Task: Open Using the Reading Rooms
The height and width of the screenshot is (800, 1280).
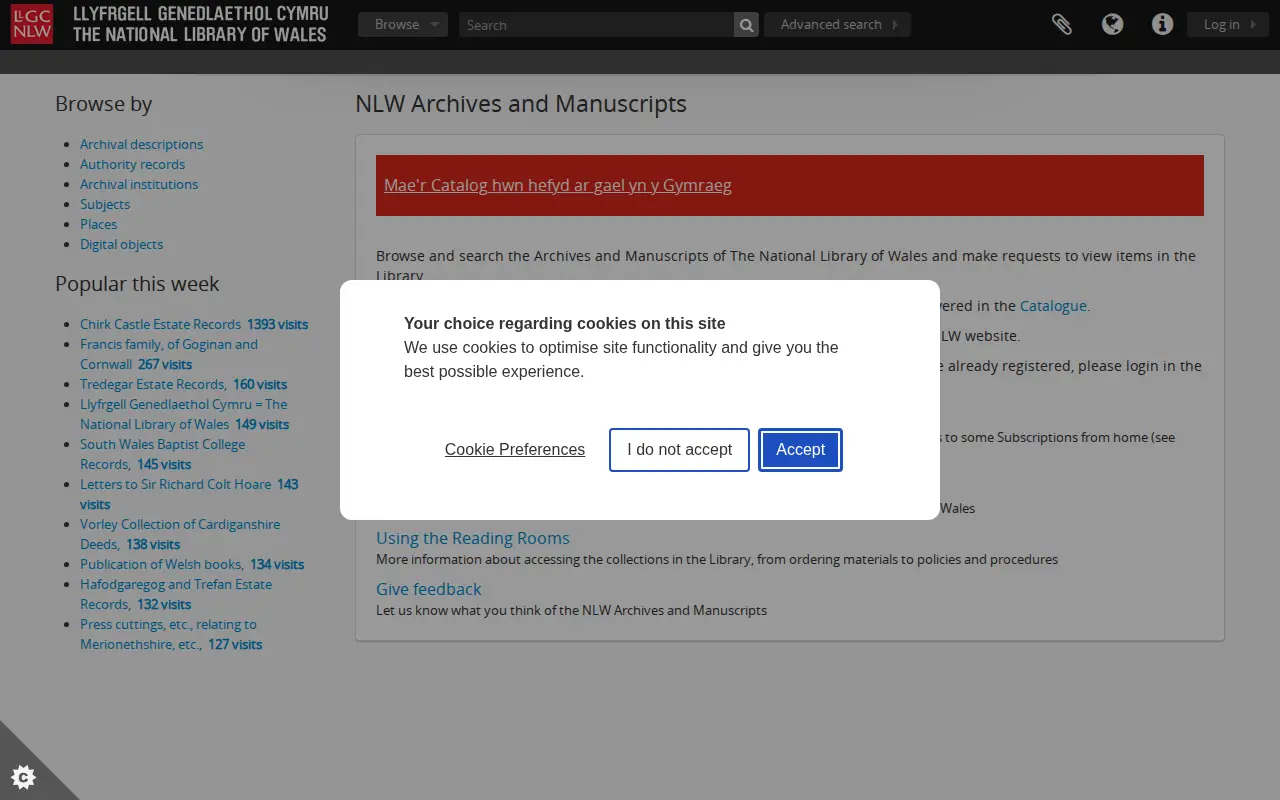Action: (x=473, y=538)
